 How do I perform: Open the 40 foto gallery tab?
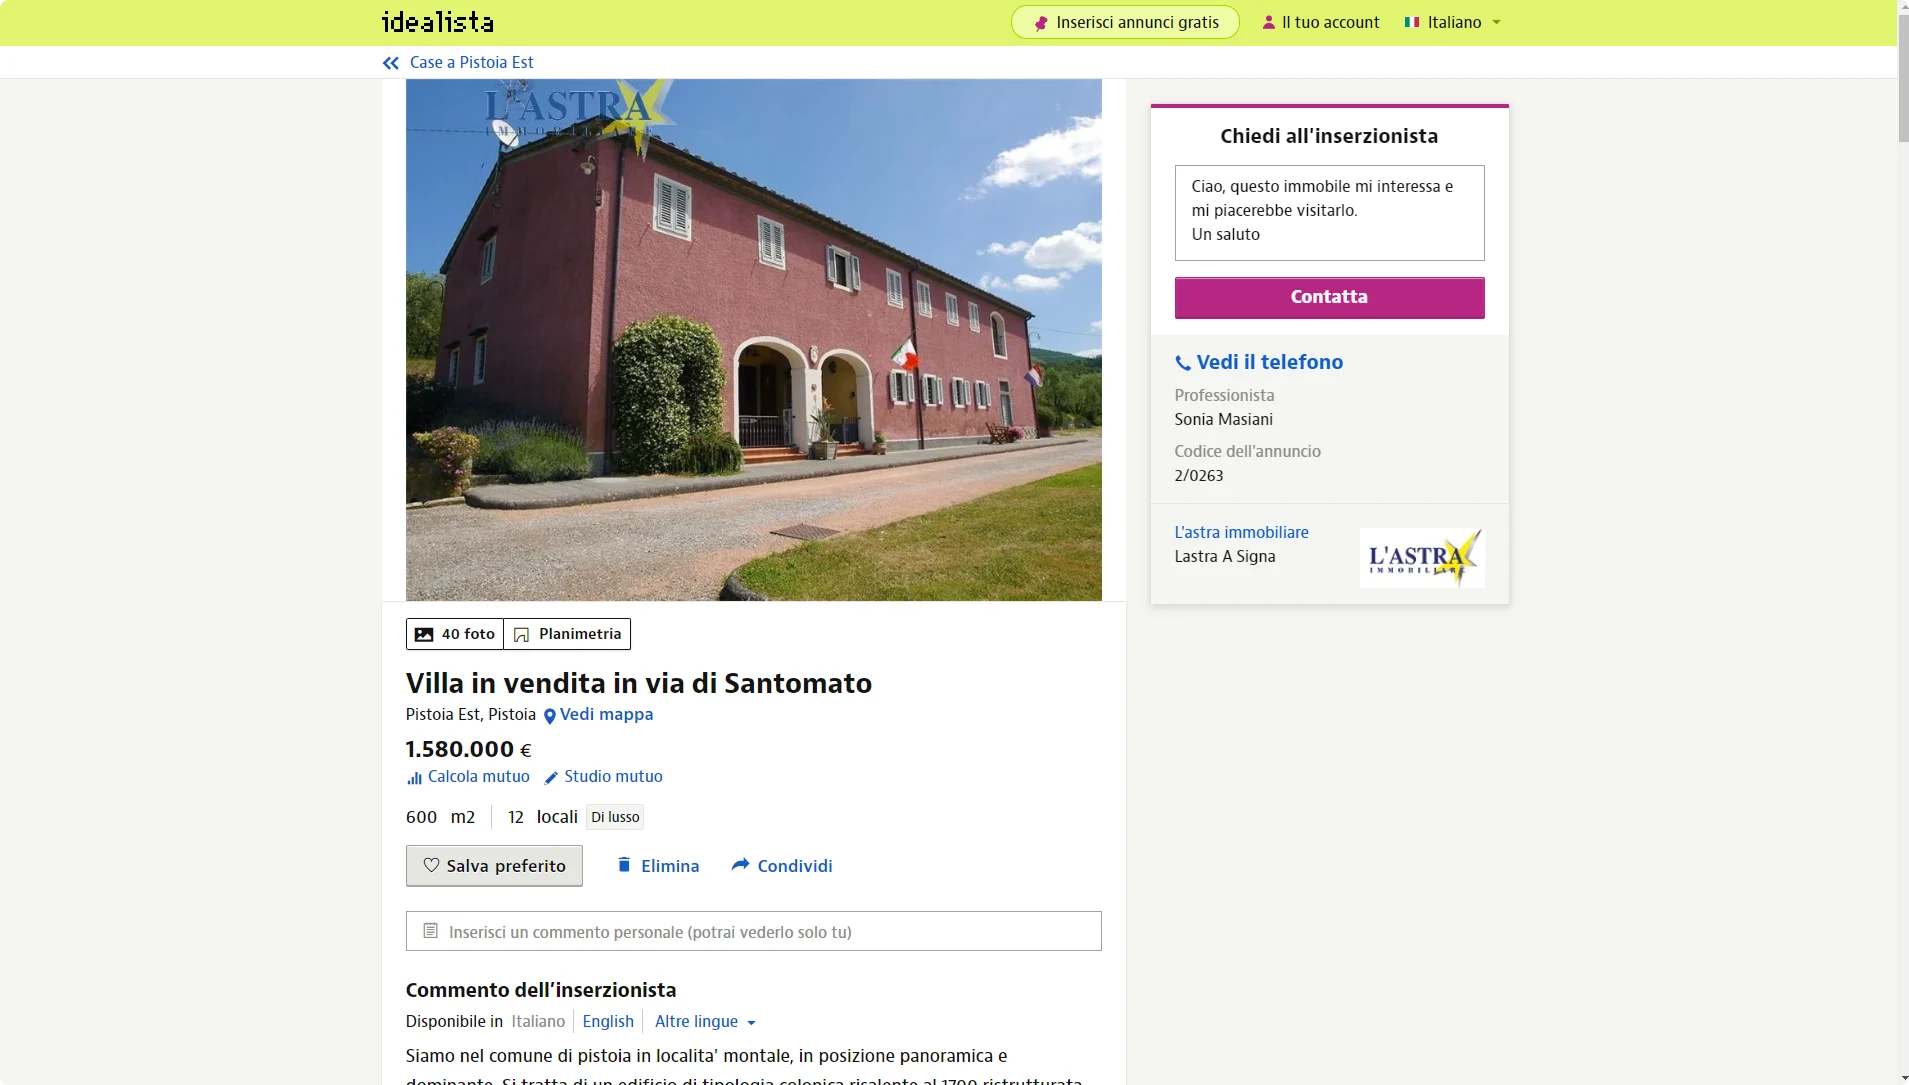(x=455, y=634)
